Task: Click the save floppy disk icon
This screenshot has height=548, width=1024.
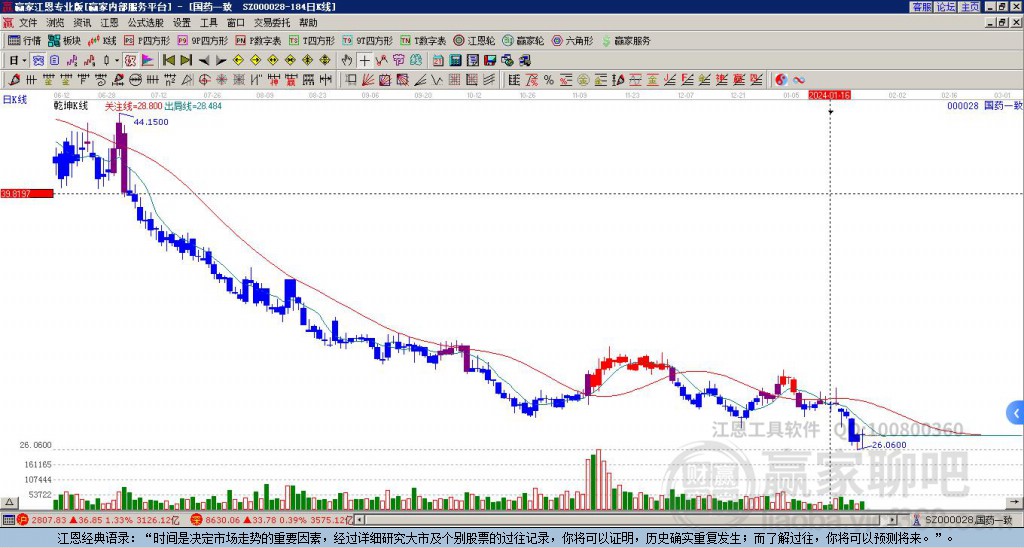Action: 490,60
